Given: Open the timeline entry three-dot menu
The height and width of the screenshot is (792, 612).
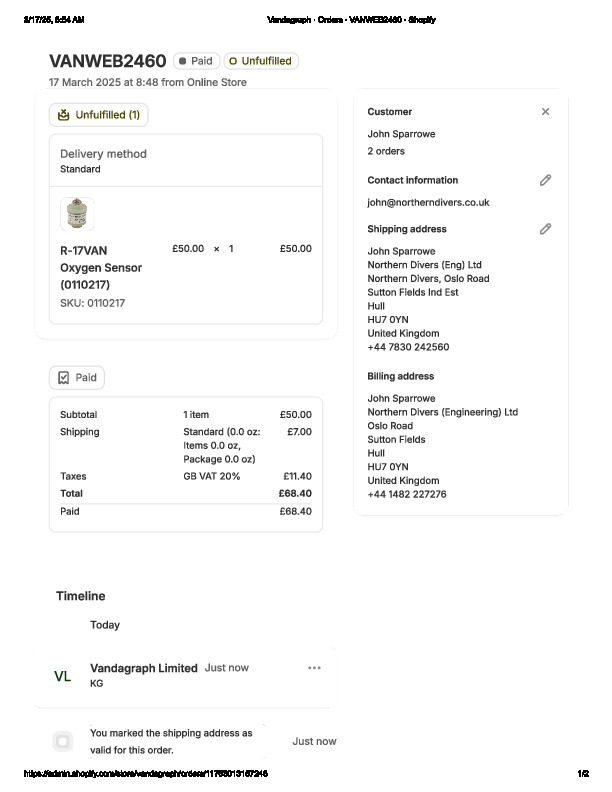Looking at the screenshot, I should pos(315,668).
